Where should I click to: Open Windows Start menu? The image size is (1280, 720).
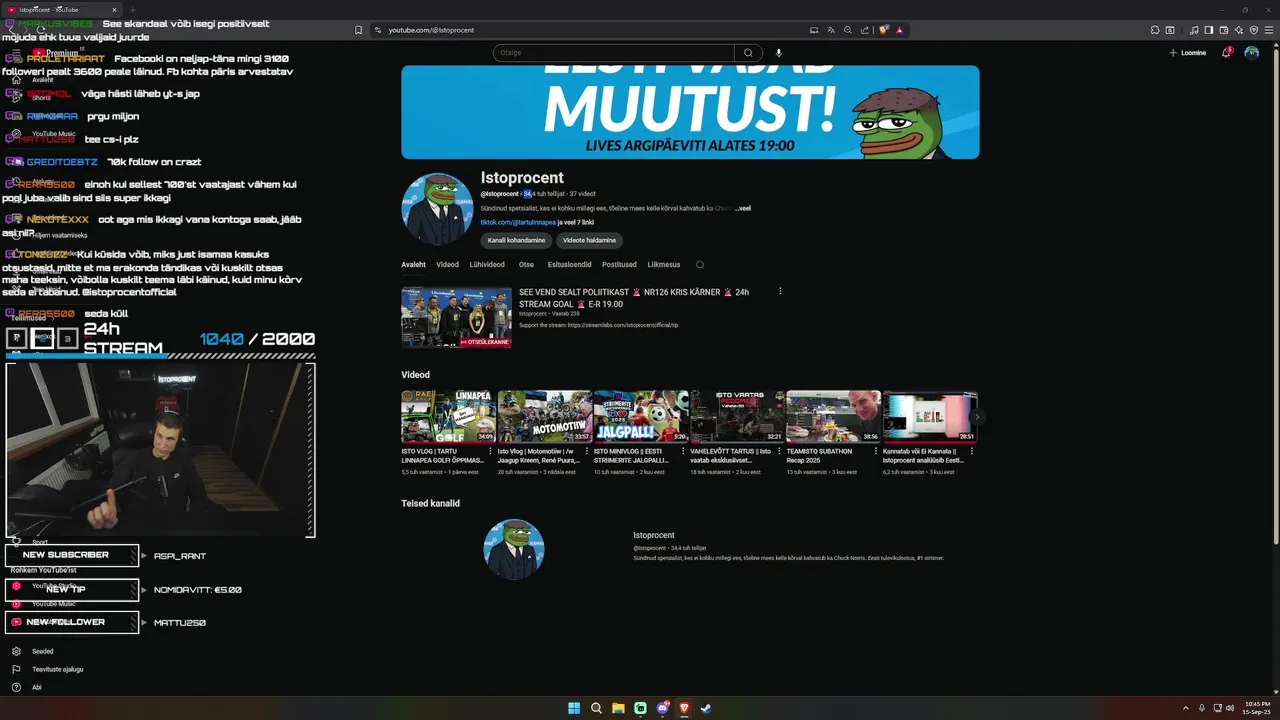click(574, 708)
